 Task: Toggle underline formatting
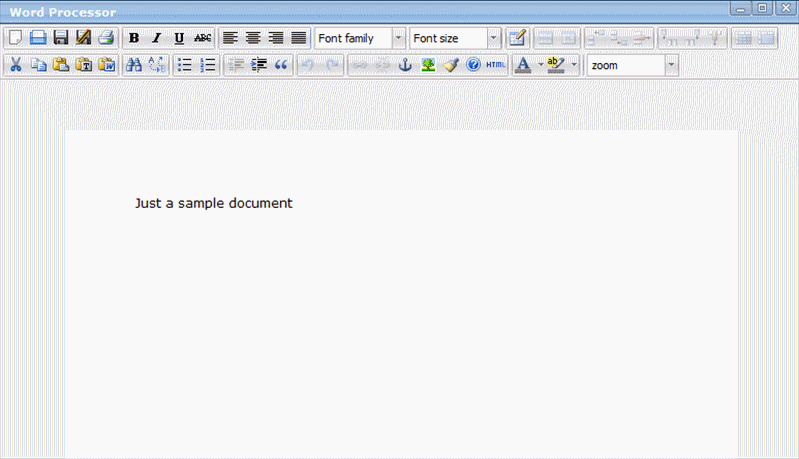point(179,38)
